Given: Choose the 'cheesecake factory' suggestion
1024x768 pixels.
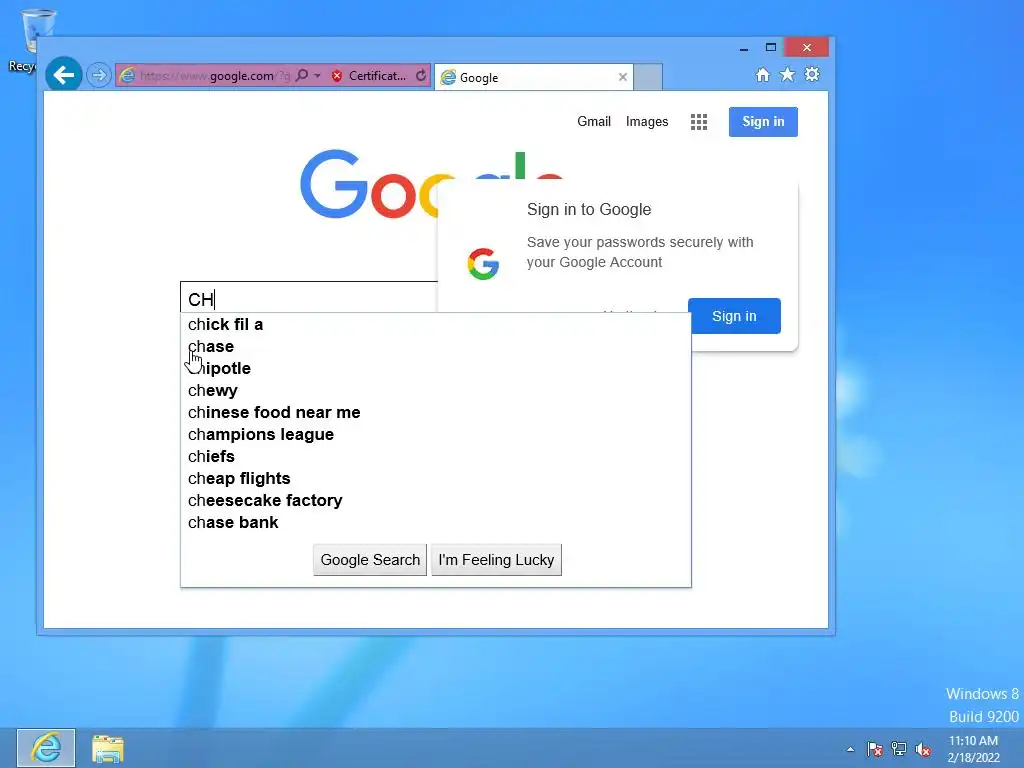Looking at the screenshot, I should pos(436,500).
